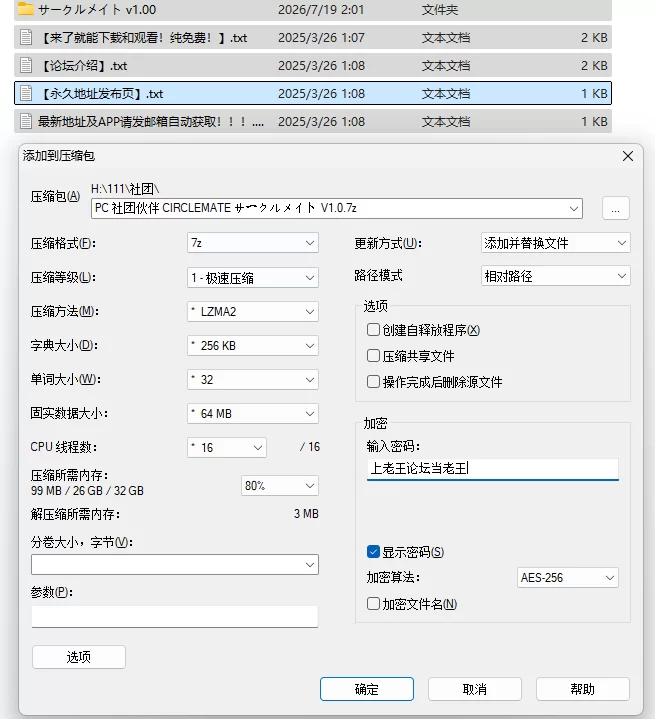This screenshot has width=655, height=719.
Task: Open the 字典大小 256 KB dropdown
Action: (253, 346)
